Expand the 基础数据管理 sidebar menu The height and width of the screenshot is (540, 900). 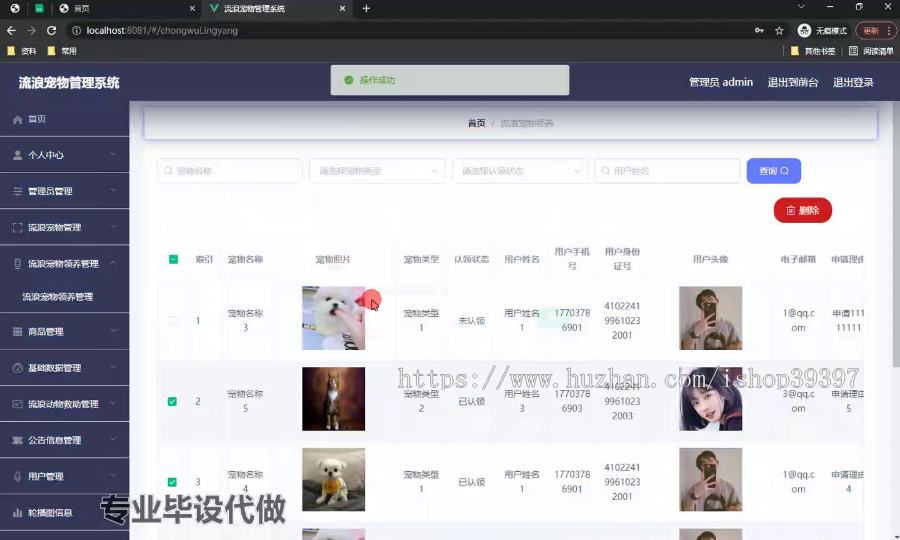(x=64, y=368)
